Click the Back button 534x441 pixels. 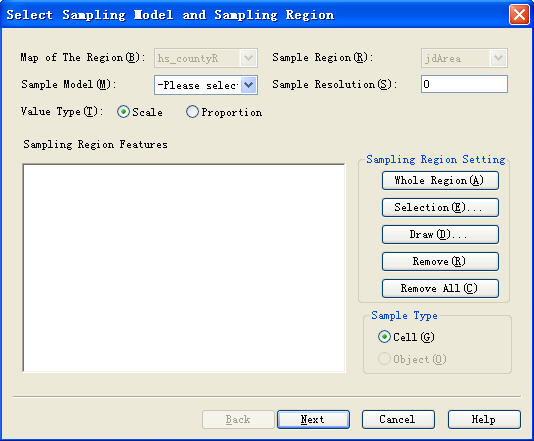point(238,419)
